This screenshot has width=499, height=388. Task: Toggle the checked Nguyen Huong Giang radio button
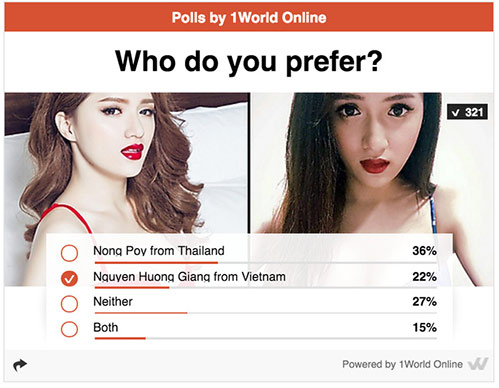(69, 279)
